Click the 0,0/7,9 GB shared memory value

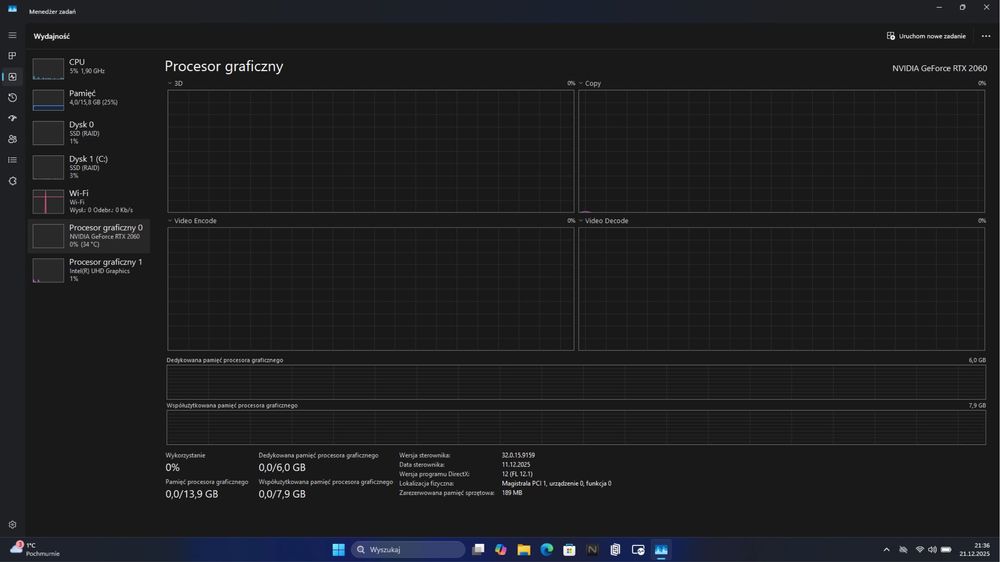coord(281,494)
